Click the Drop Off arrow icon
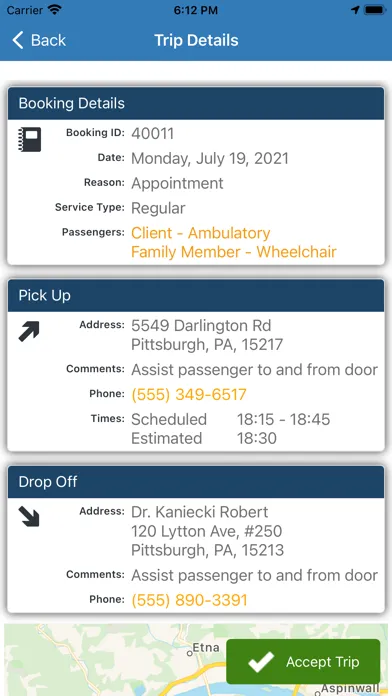392x696 pixels. pyautogui.click(x=29, y=517)
